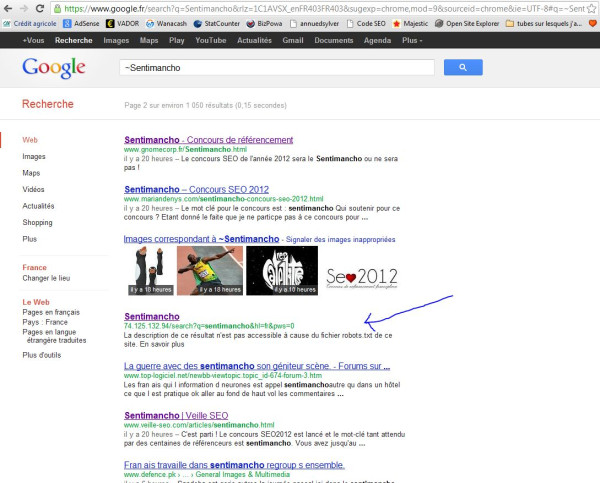The width and height of the screenshot is (600, 483).
Task: Open the raised hands image thumbnail
Action: pyautogui.click(x=151, y=271)
